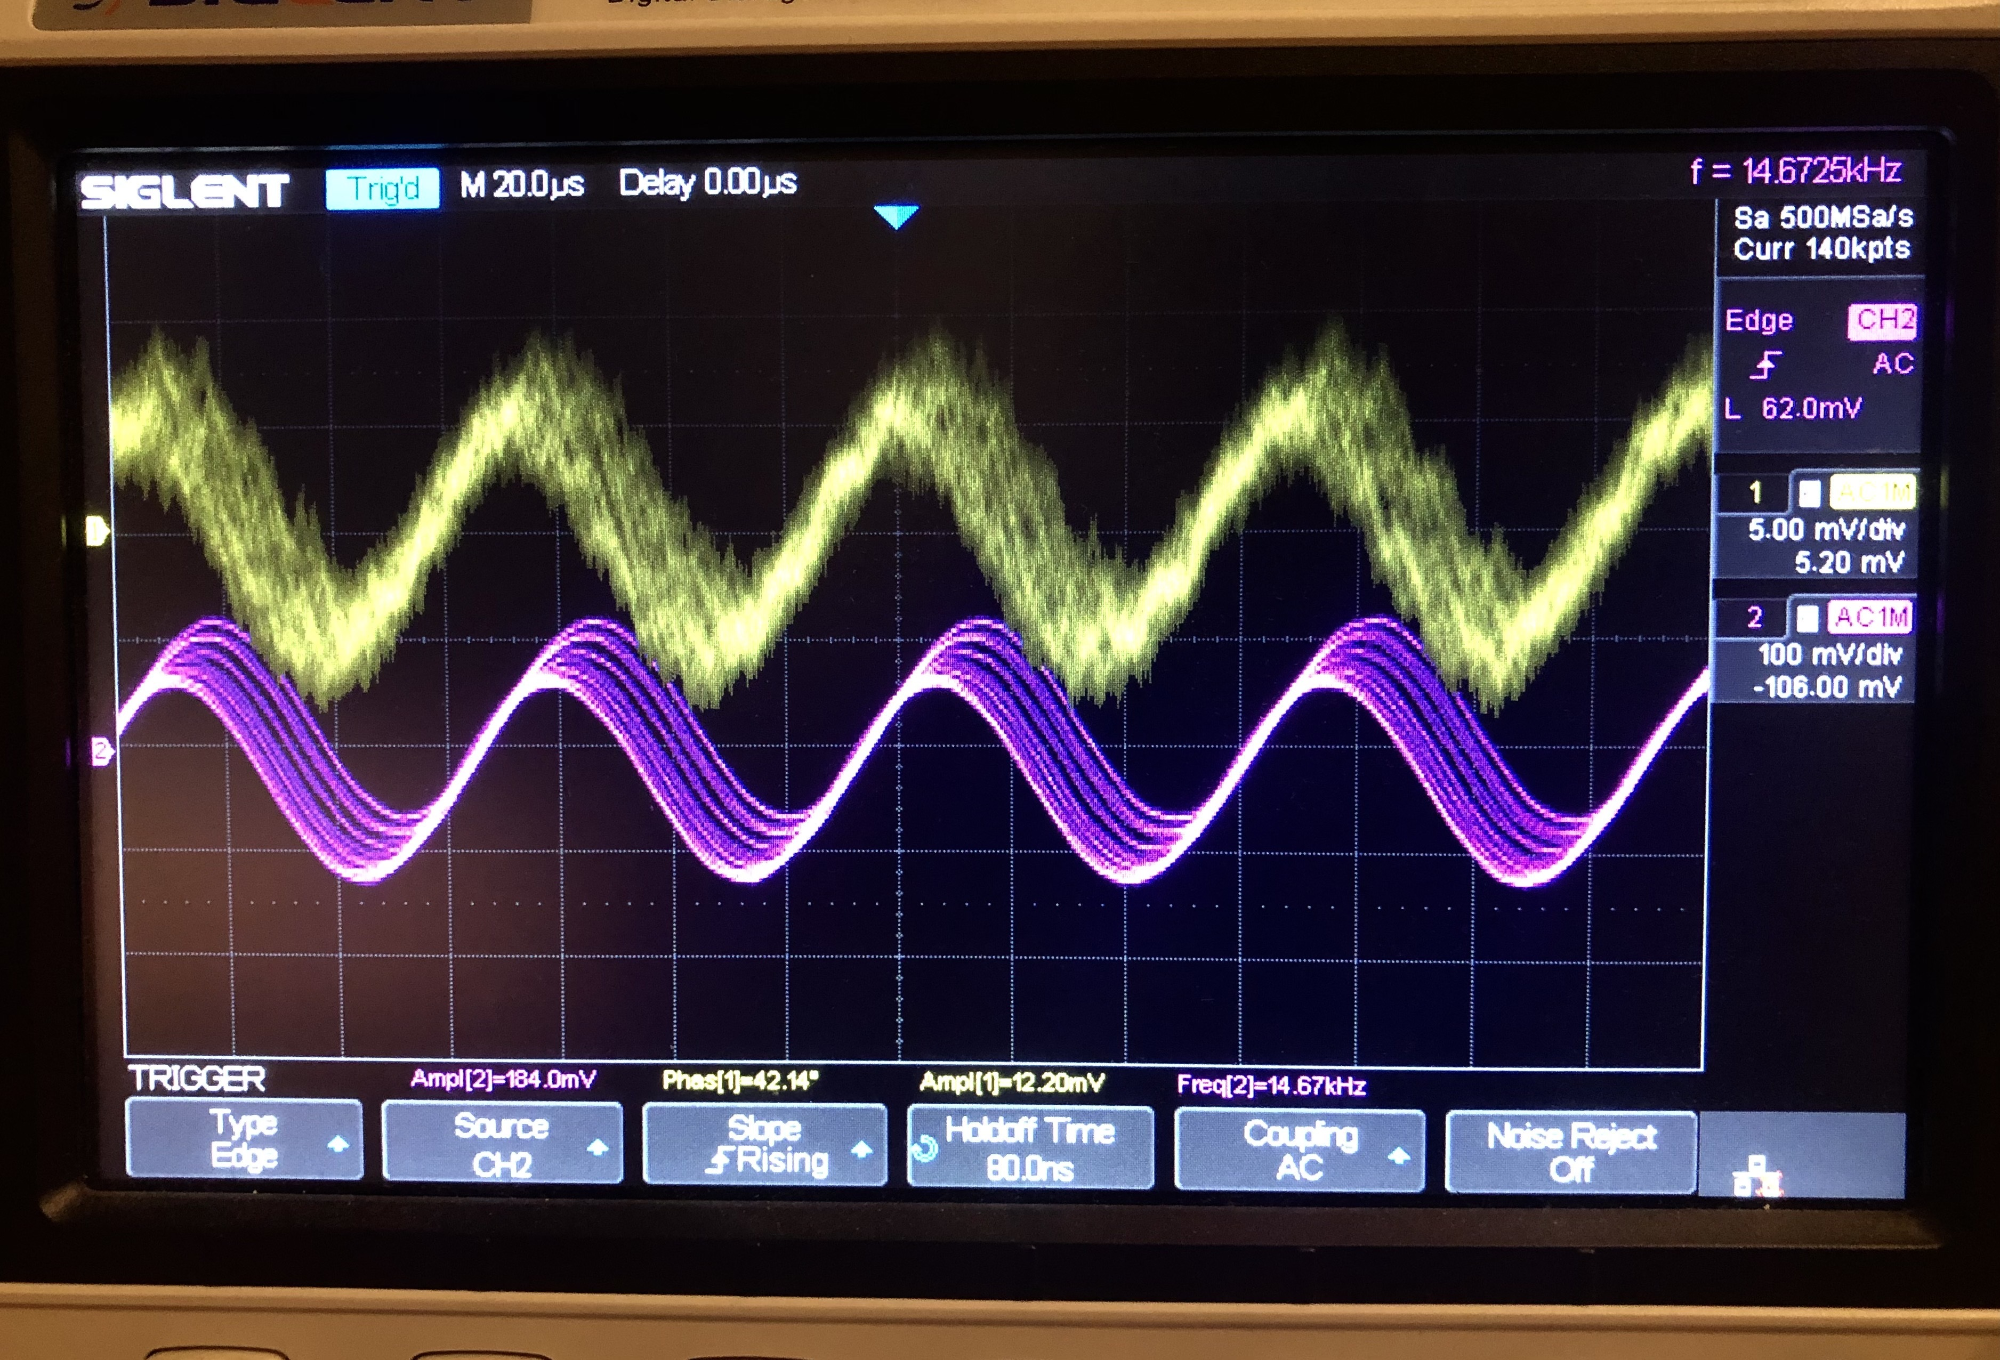Click the AC trigger coupling label
This screenshot has height=1360, width=2000.
pyautogui.click(x=1892, y=363)
